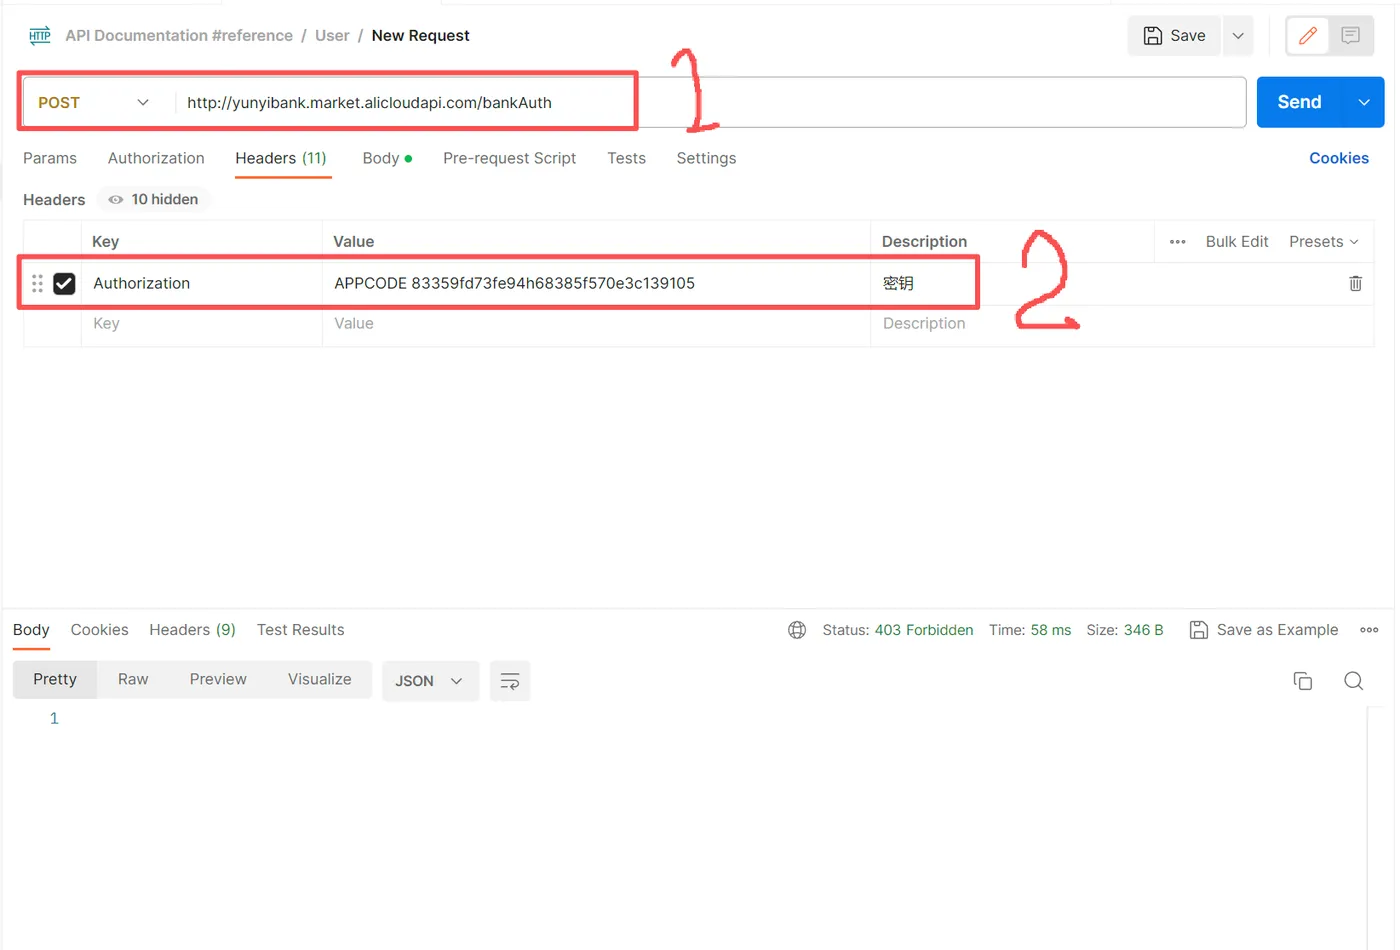Viewport: 1400px width, 950px height.
Task: Show the 10 hidden headers
Action: (x=154, y=200)
